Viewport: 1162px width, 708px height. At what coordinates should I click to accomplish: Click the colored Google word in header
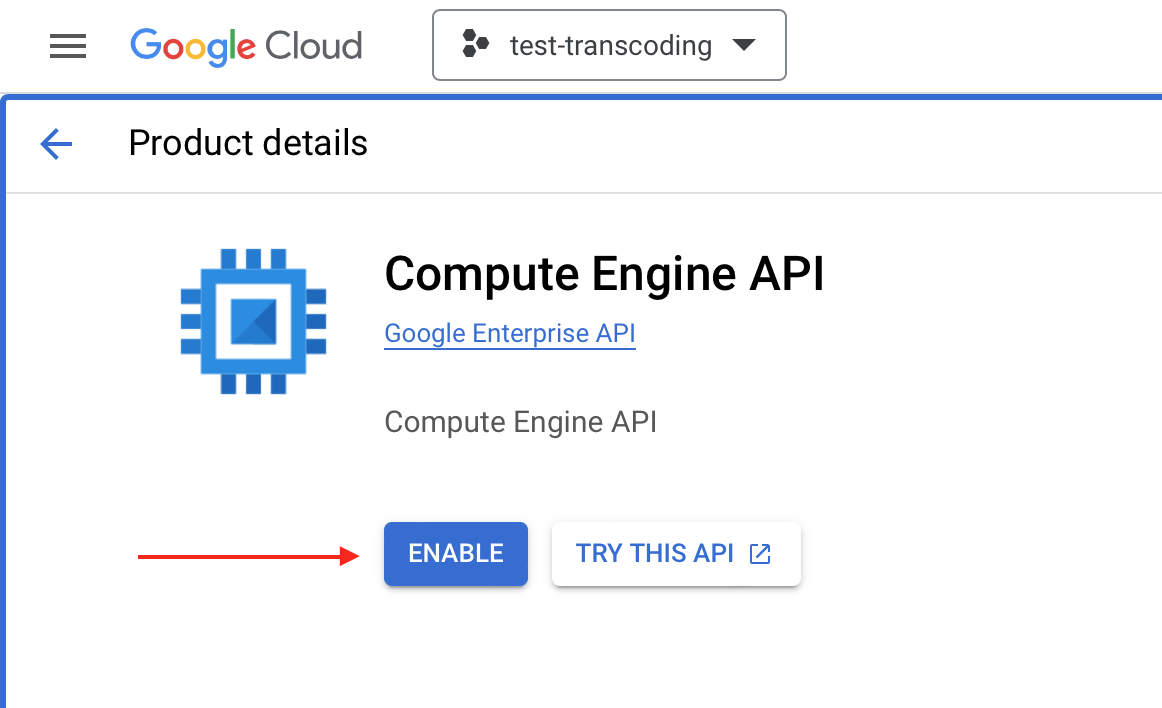193,47
